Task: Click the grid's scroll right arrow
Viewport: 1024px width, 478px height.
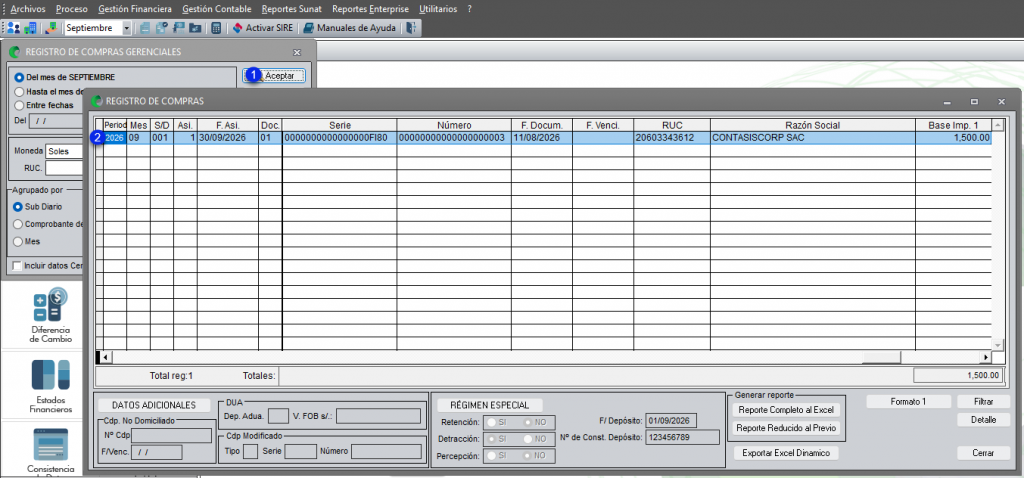Action: tap(985, 357)
